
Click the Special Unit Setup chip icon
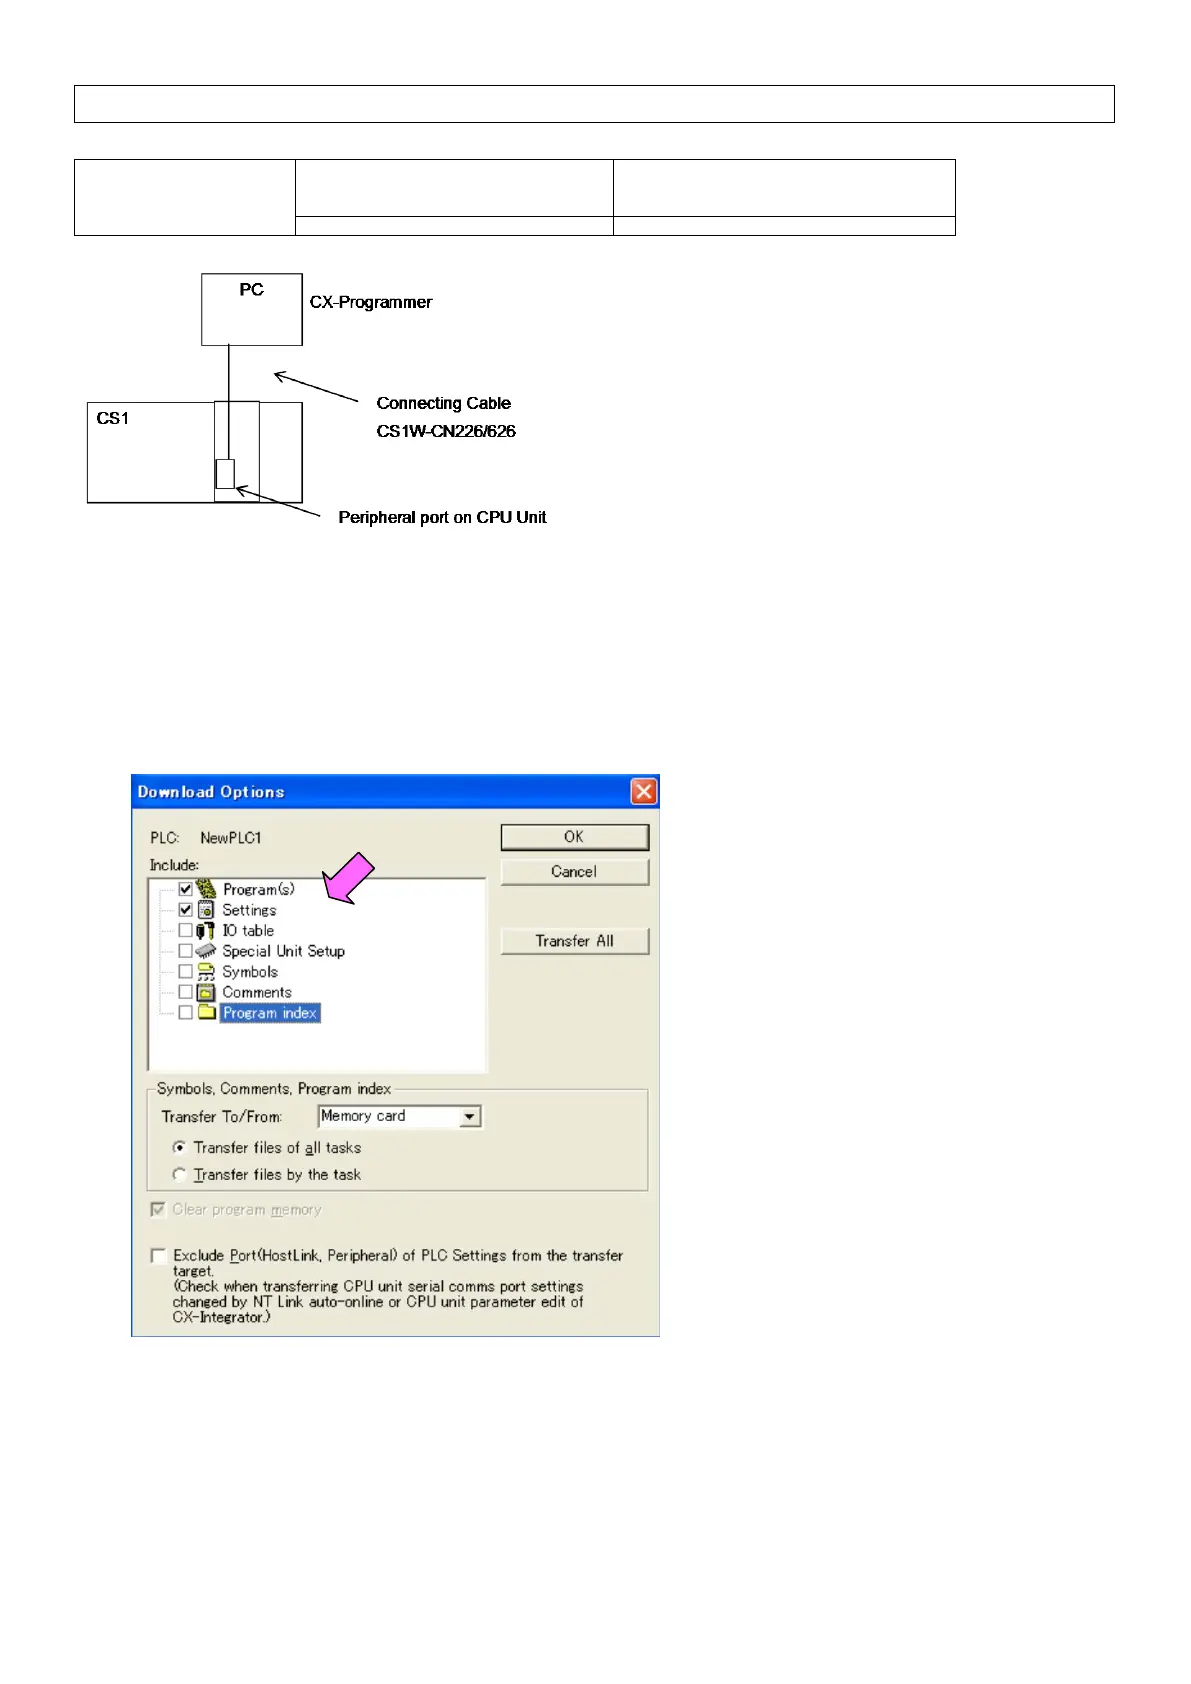(x=206, y=951)
